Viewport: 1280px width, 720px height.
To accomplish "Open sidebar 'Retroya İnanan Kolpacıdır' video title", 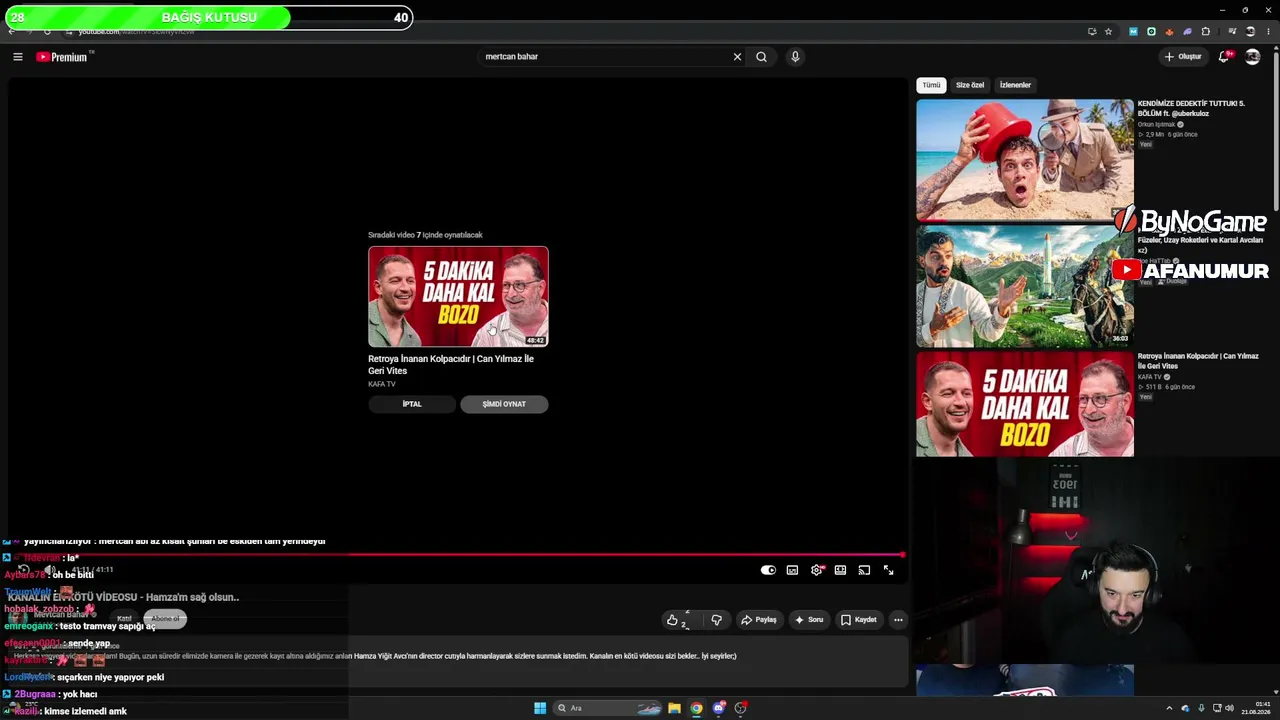I will point(1198,360).
